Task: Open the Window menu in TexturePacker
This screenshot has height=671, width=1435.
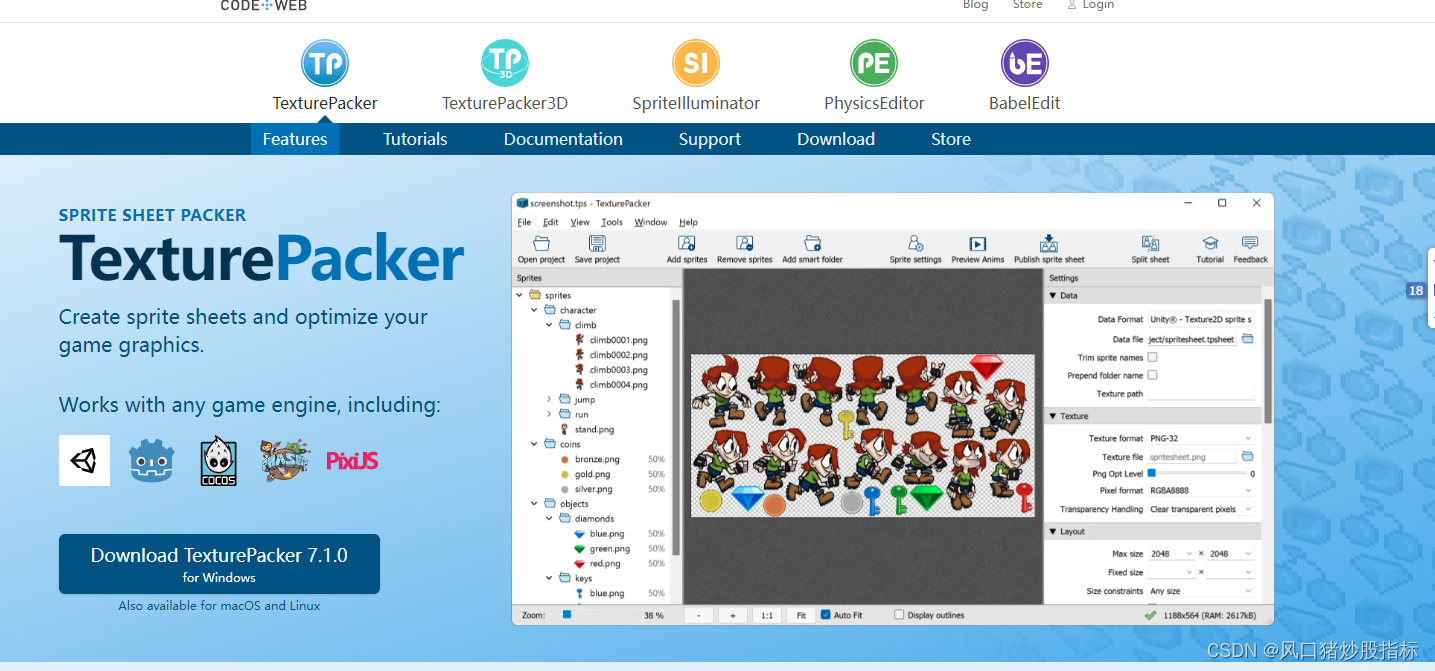Action: click(651, 222)
